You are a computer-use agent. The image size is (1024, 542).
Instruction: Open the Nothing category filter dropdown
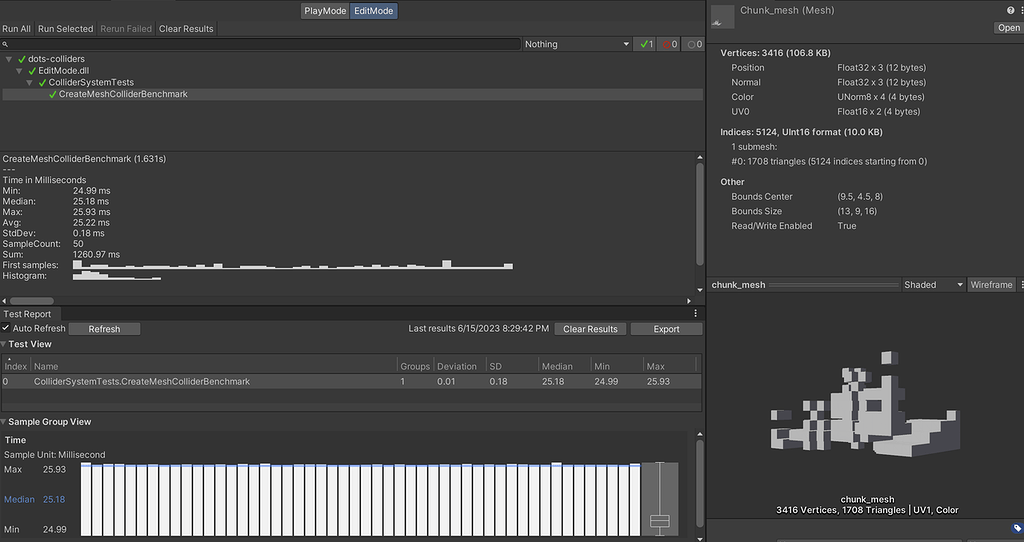pos(575,44)
